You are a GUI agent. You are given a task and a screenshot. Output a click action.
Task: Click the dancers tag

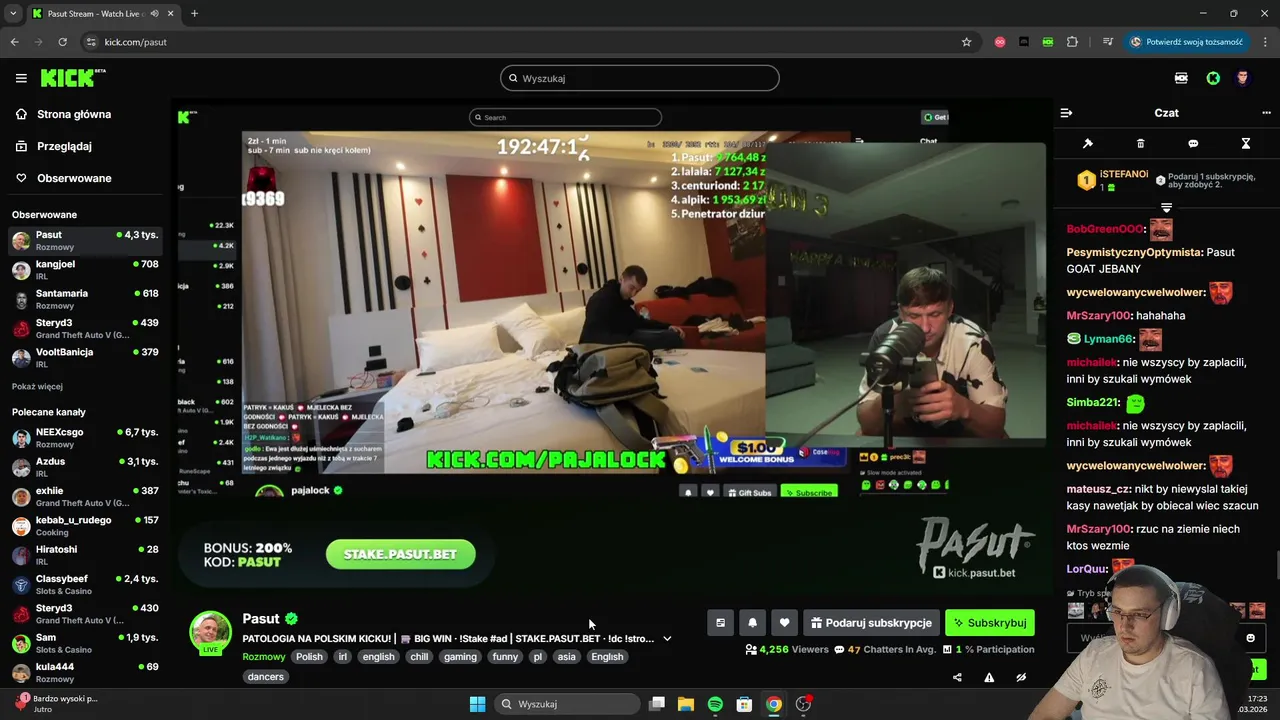(266, 677)
